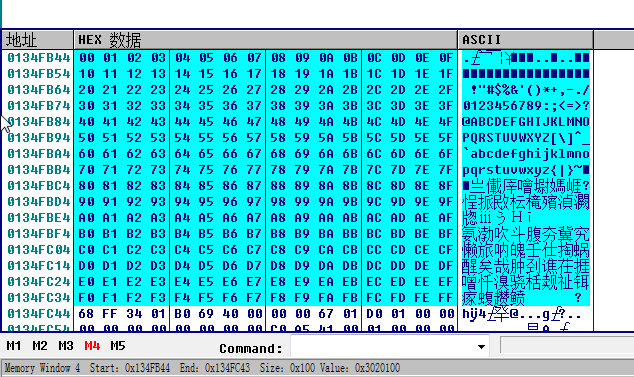Select address row 0134FBB4
This screenshot has width=634, height=377.
(x=39, y=170)
